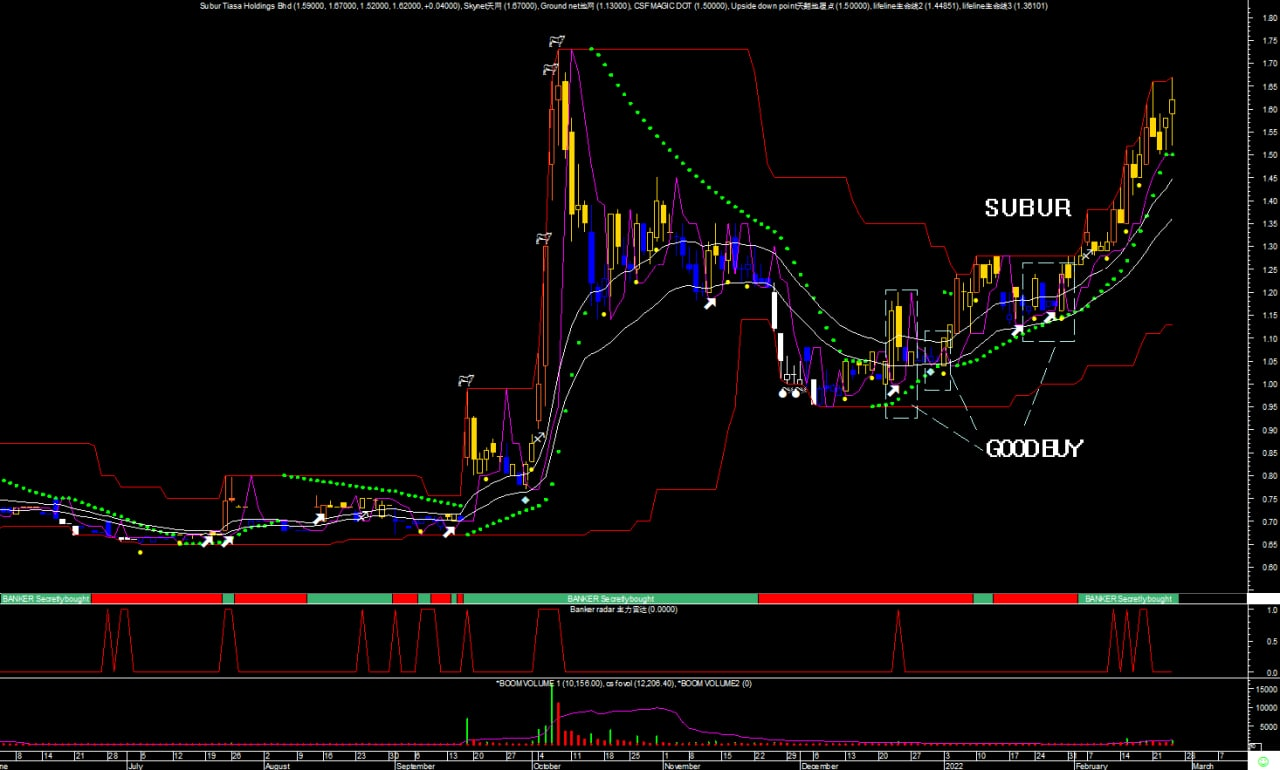Image resolution: width=1280 pixels, height=770 pixels.
Task: Select the GOODBUY annotation text
Action: pos(1034,449)
